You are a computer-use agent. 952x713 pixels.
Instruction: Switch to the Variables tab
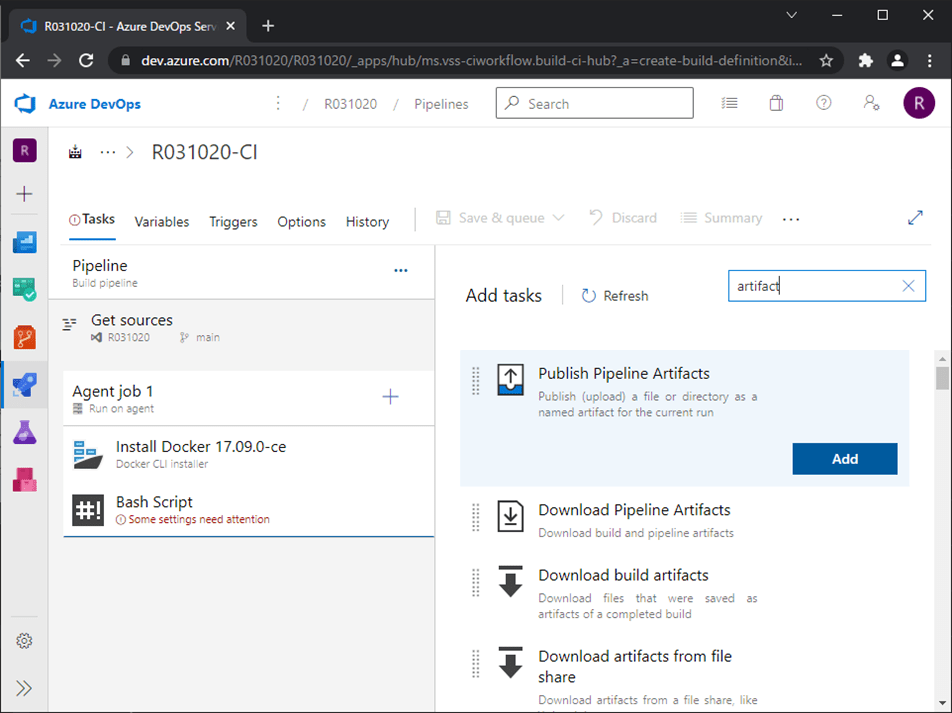click(x=162, y=222)
